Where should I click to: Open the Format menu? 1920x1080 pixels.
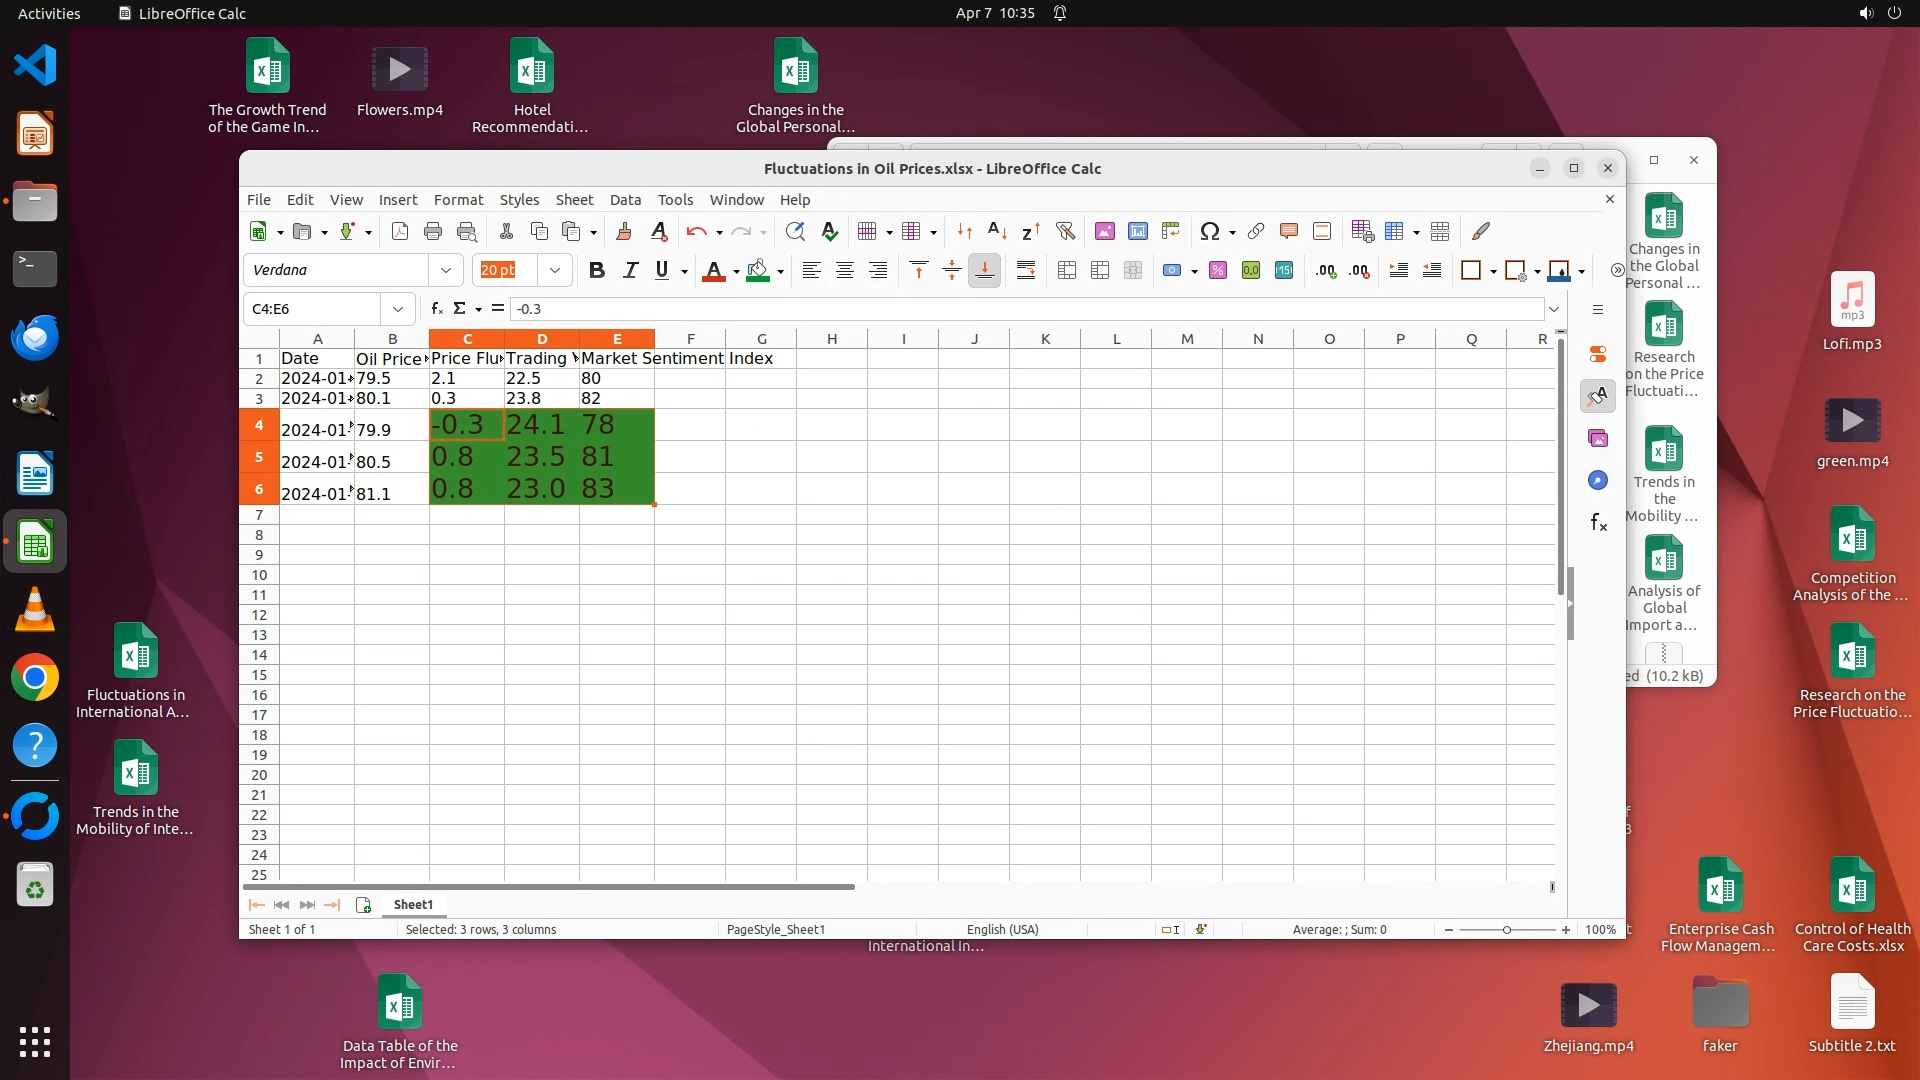click(x=458, y=200)
